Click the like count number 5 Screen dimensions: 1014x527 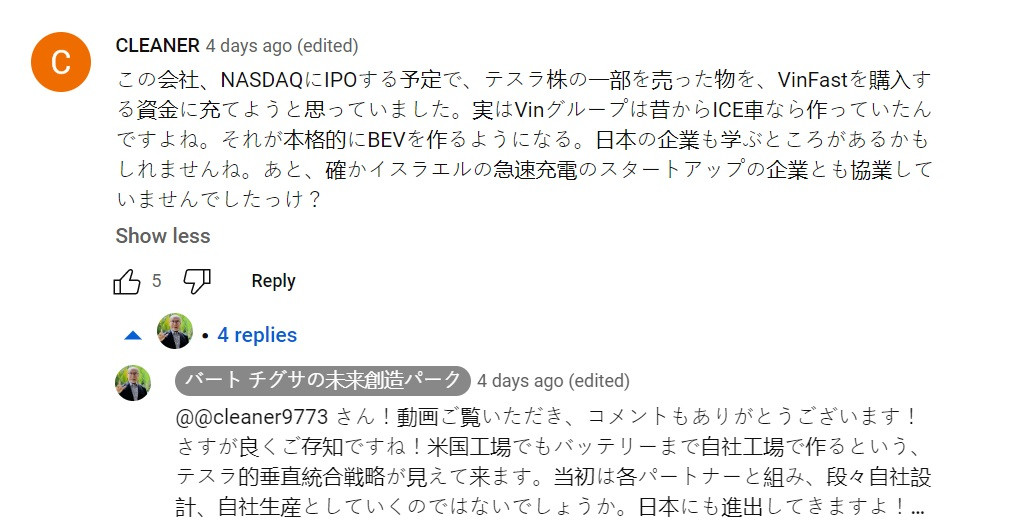tap(156, 282)
